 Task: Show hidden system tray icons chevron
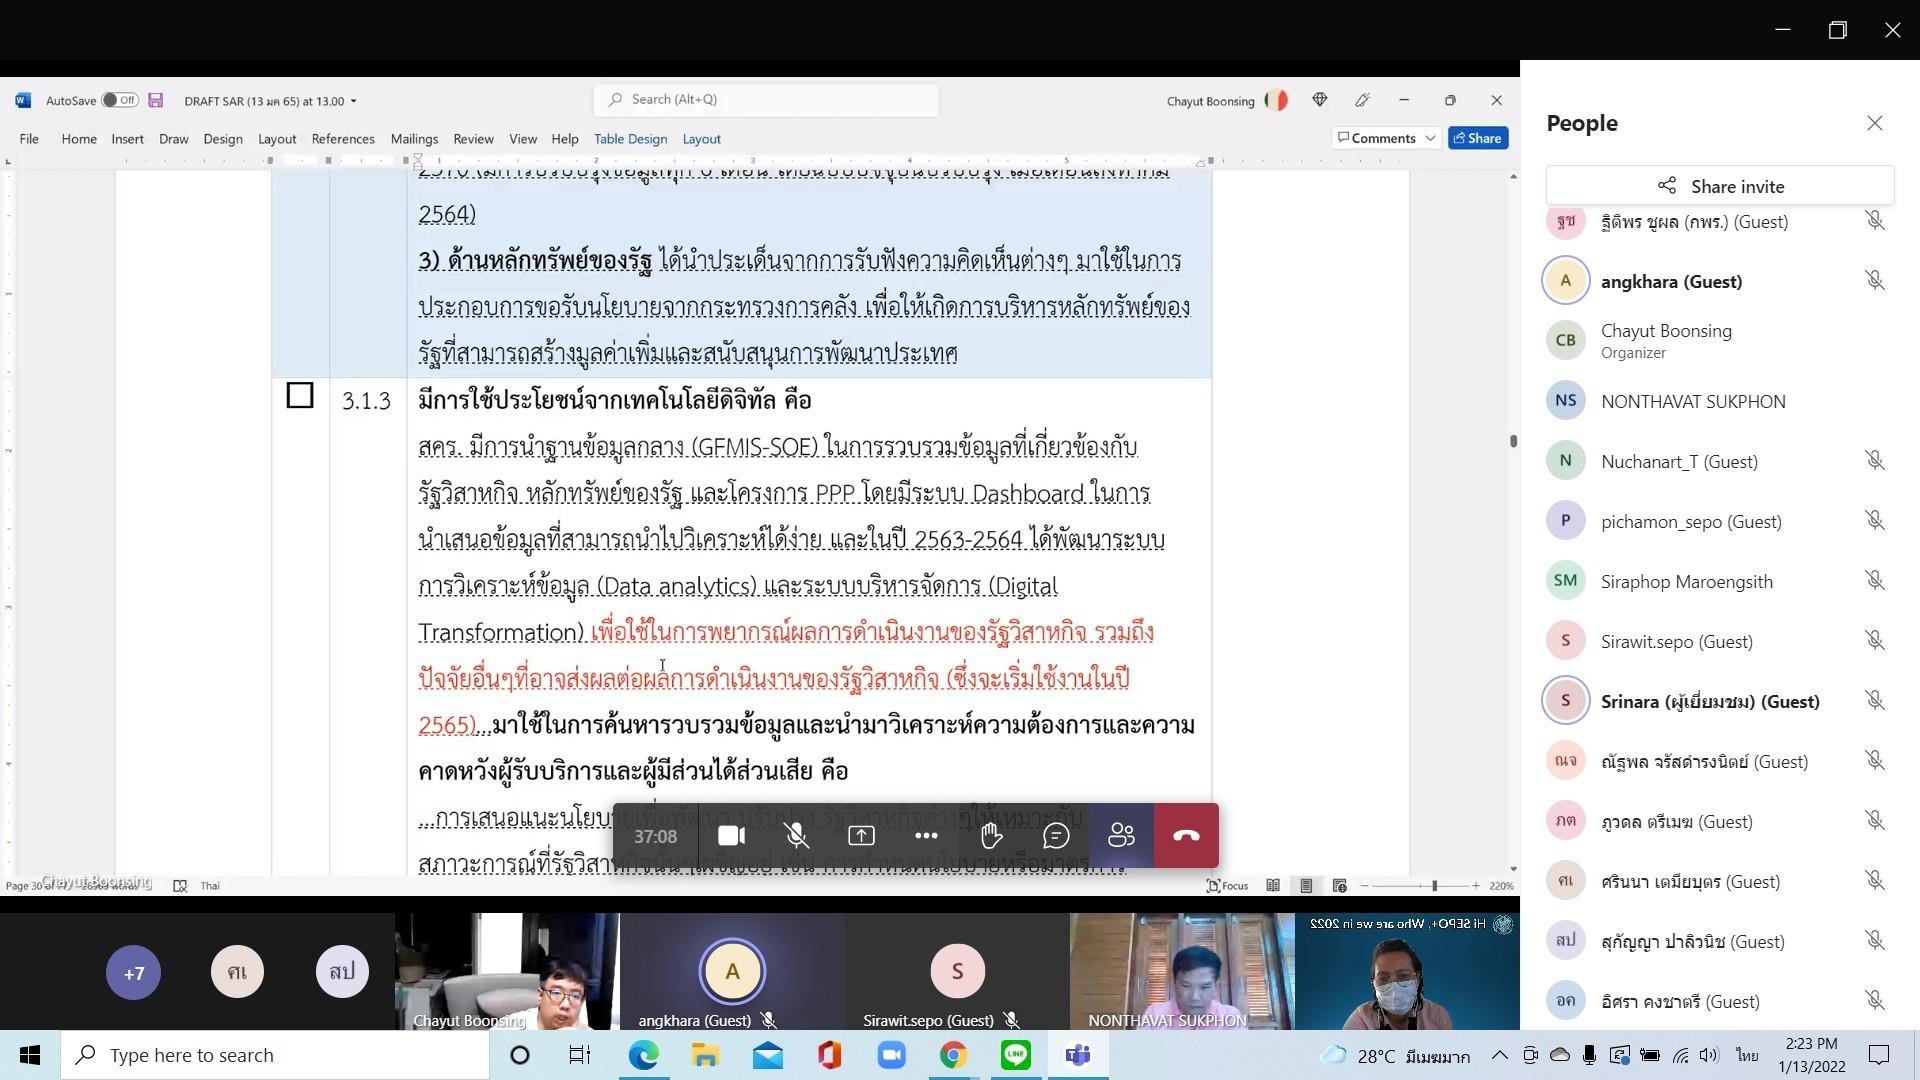tap(1499, 1055)
